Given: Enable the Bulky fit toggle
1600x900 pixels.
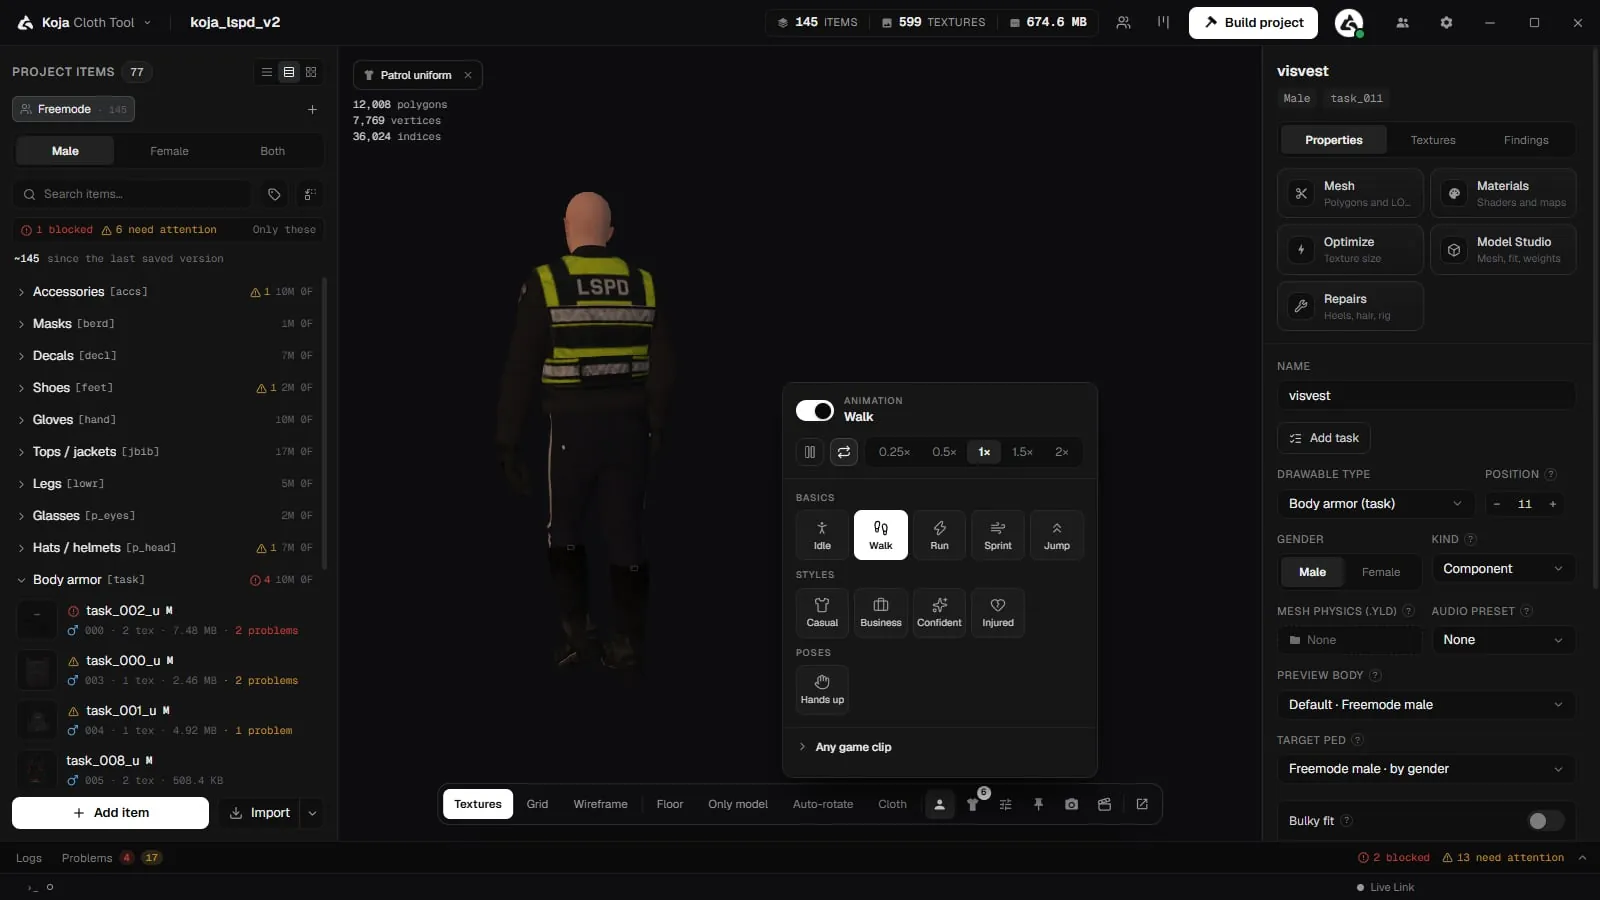Looking at the screenshot, I should pyautogui.click(x=1546, y=821).
